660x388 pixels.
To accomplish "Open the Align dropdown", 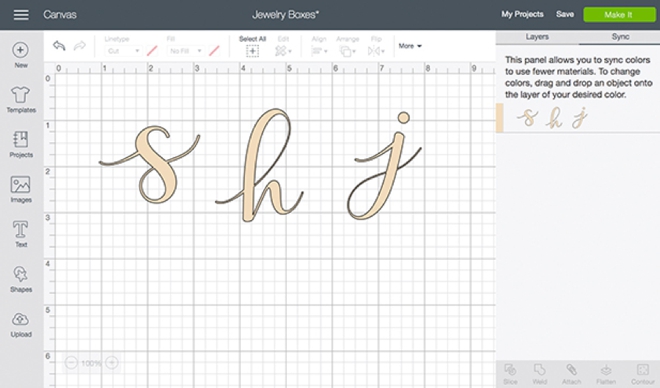I will 319,51.
